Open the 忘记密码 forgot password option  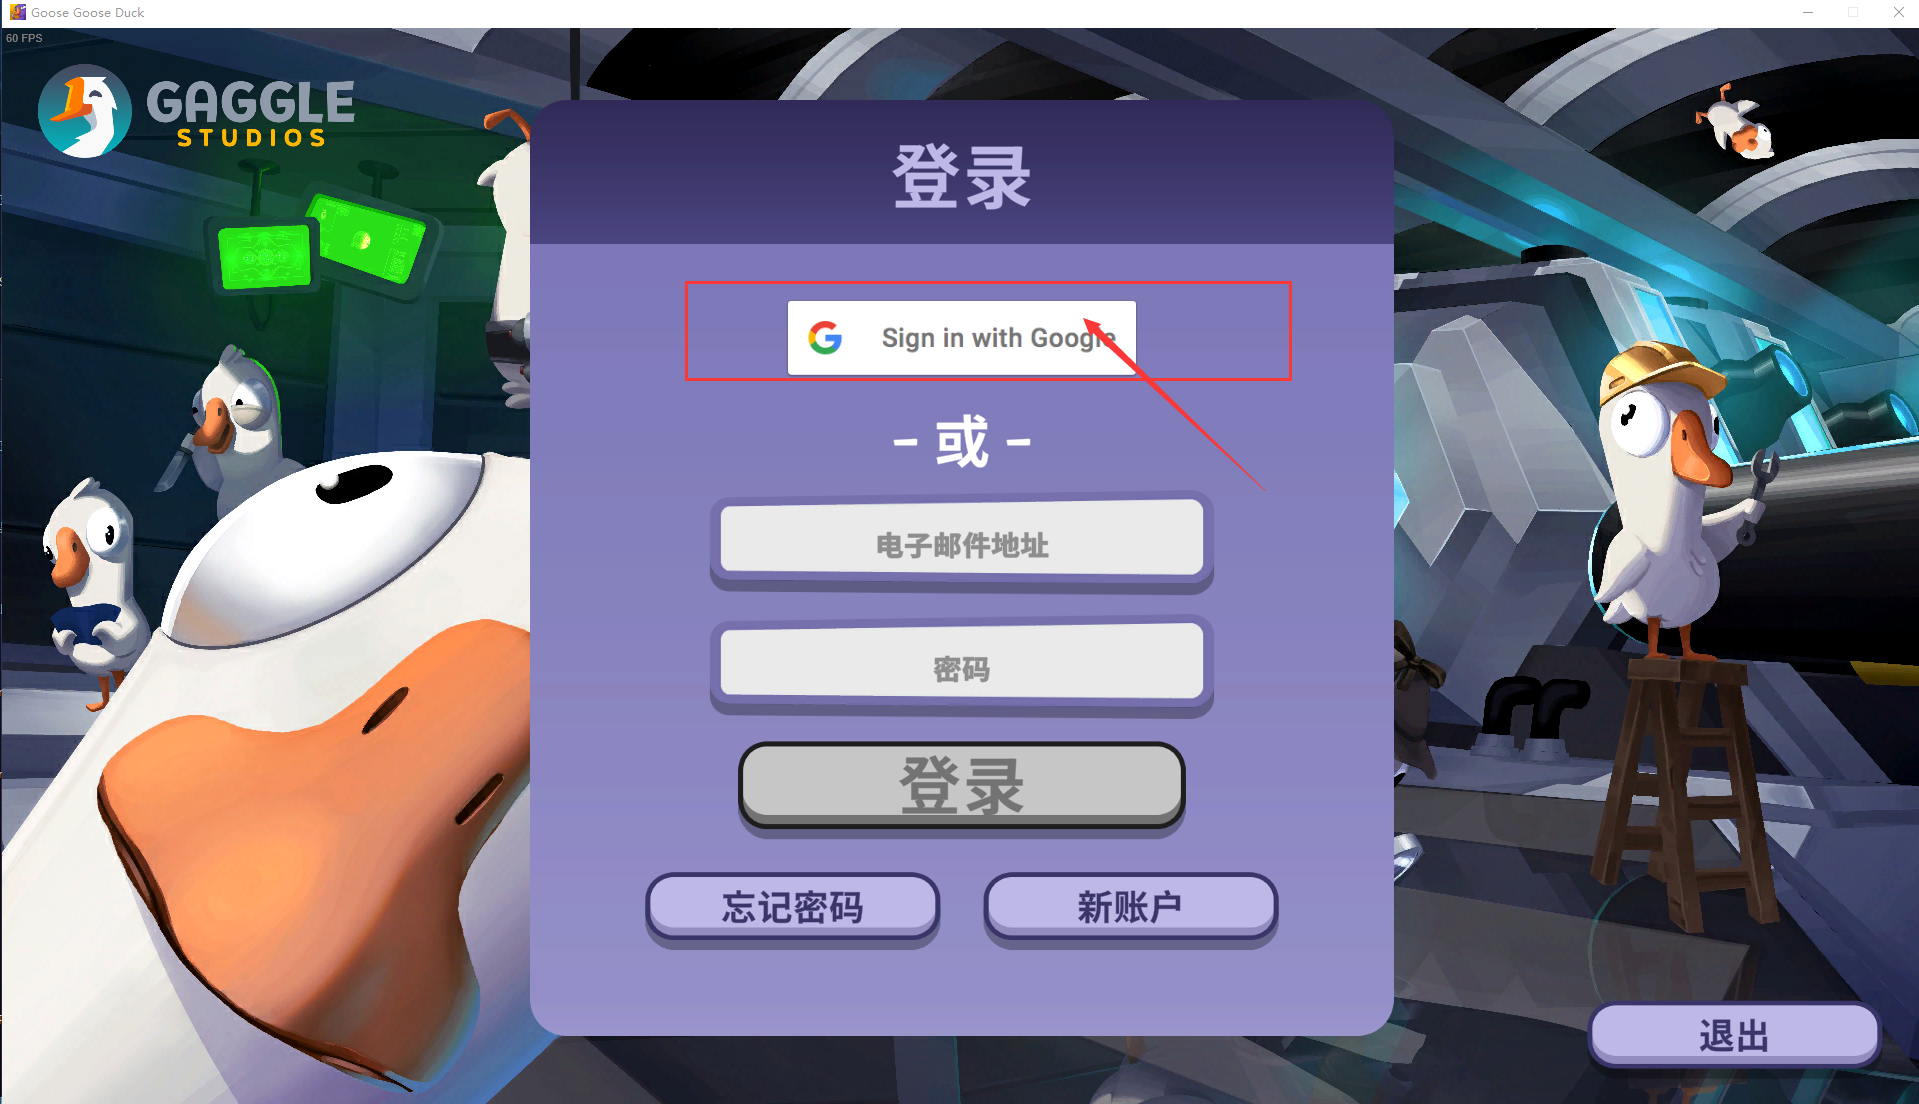(792, 907)
